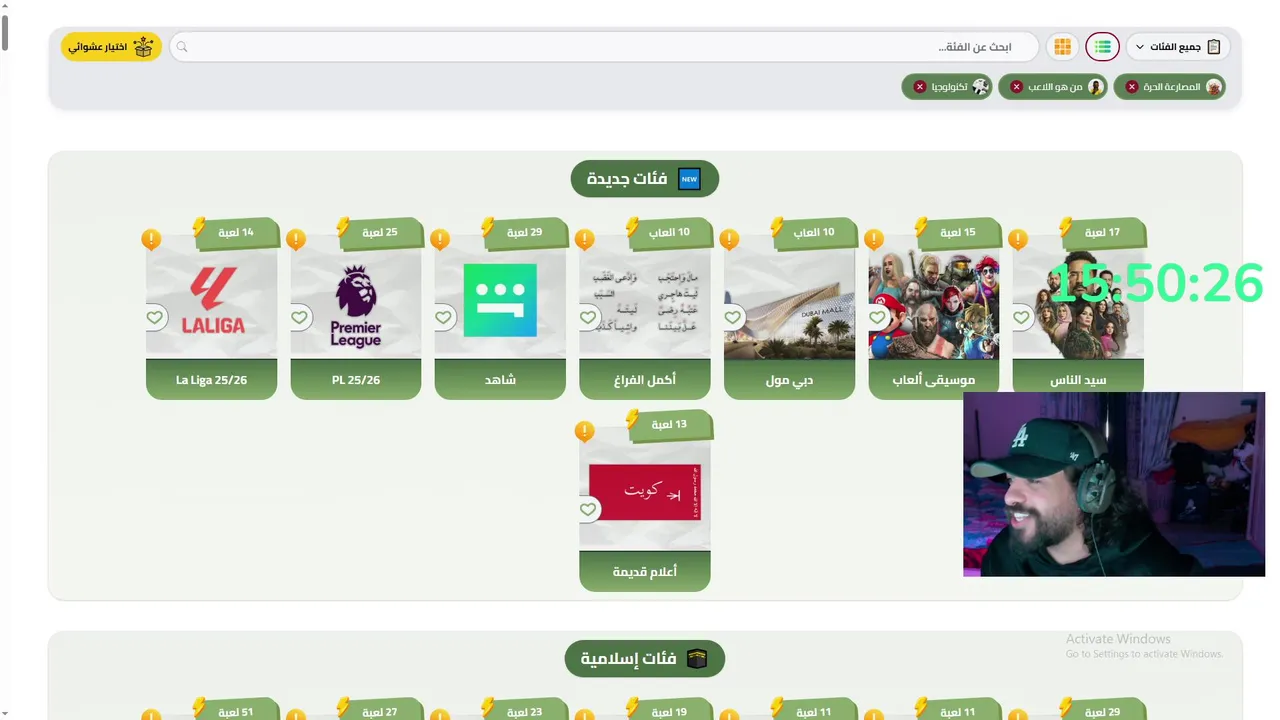This screenshot has width=1280, height=720.
Task: Select the موسيقى ألعاب category label
Action: (x=934, y=380)
